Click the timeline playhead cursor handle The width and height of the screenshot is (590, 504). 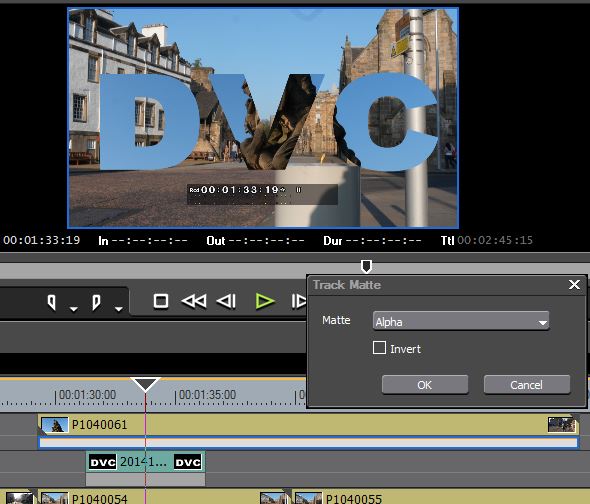tap(146, 384)
